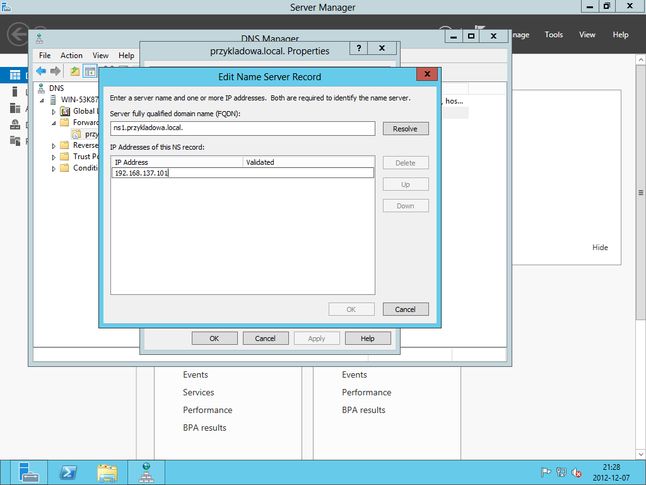Cancel the Edit Name Server Record dialog

point(405,309)
